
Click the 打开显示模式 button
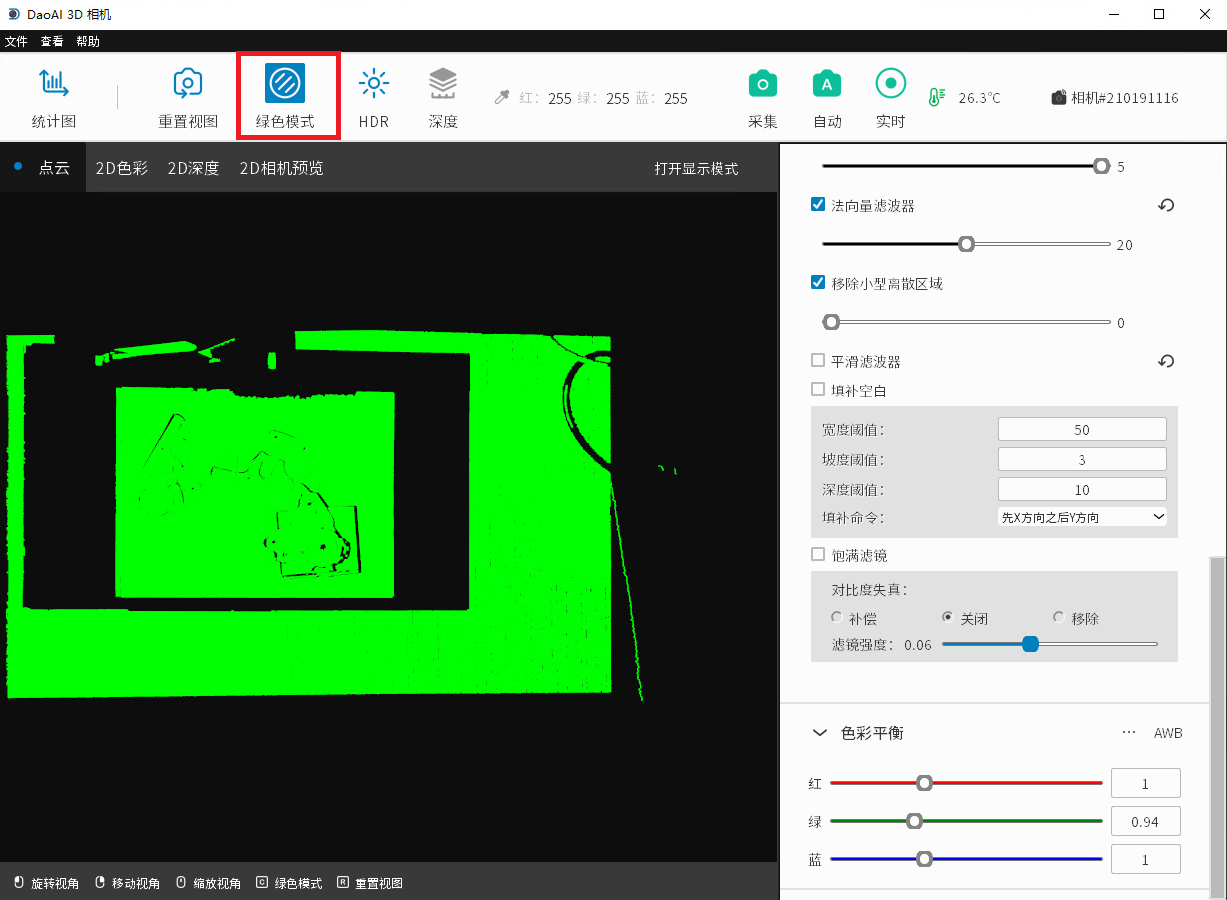click(x=696, y=168)
